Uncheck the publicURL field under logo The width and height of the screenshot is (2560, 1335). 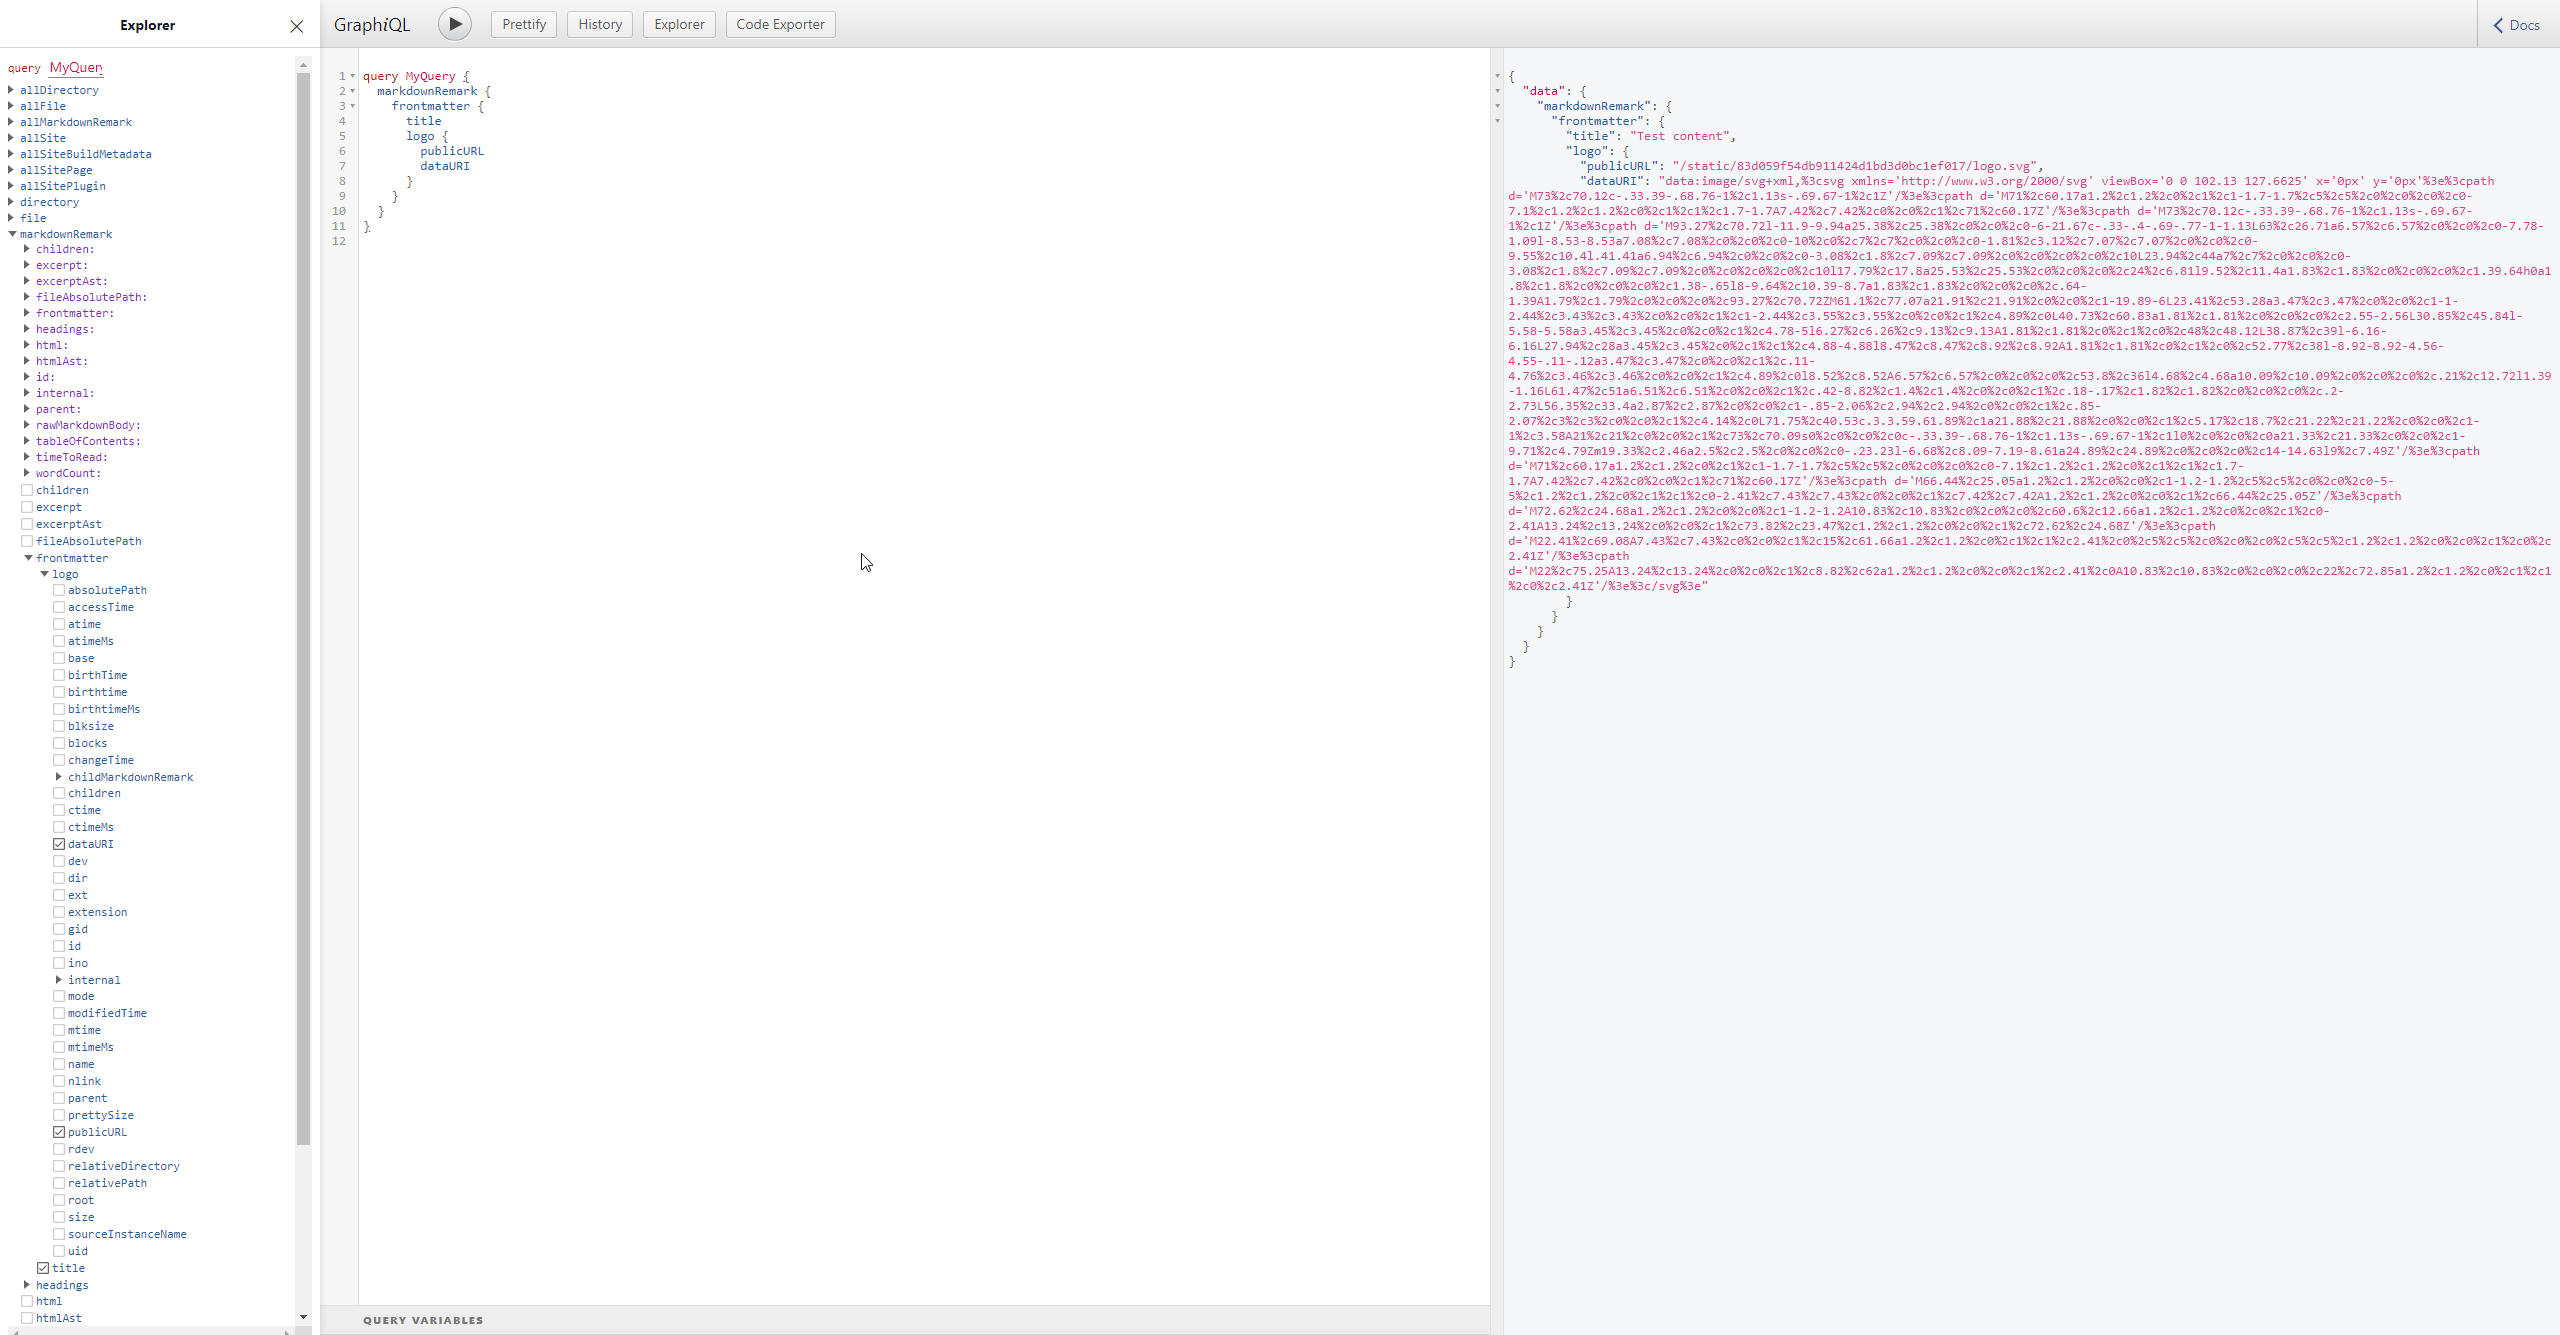click(59, 1132)
